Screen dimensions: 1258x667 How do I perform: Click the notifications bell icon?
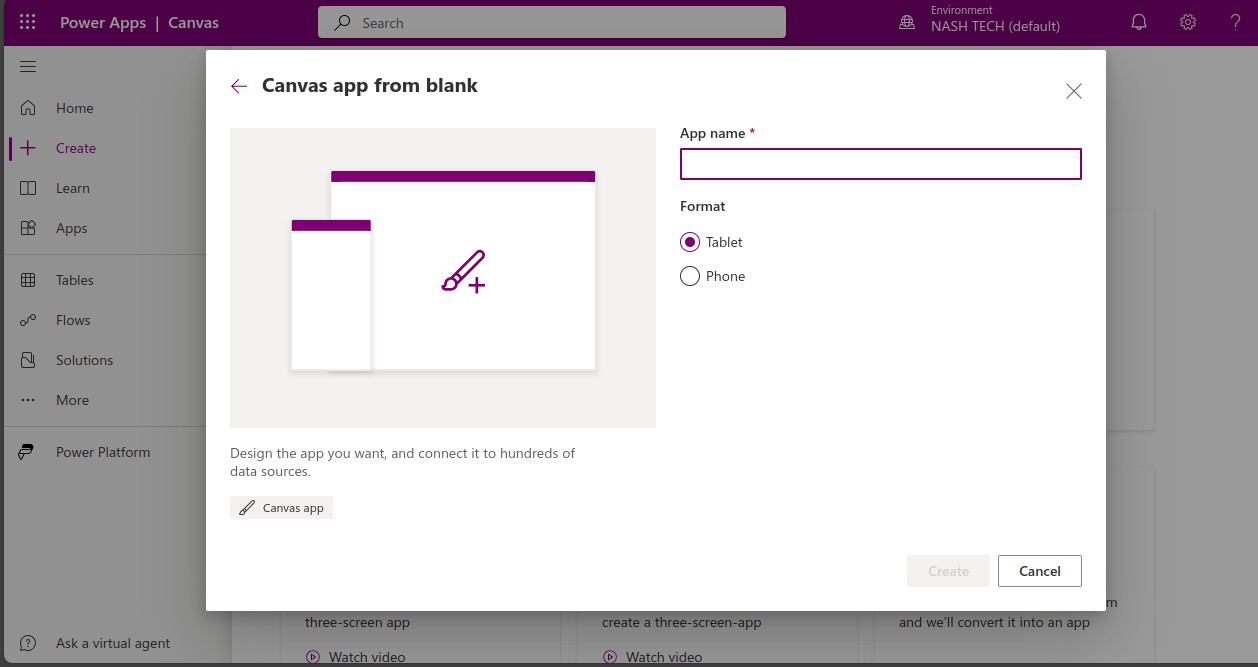click(x=1138, y=22)
